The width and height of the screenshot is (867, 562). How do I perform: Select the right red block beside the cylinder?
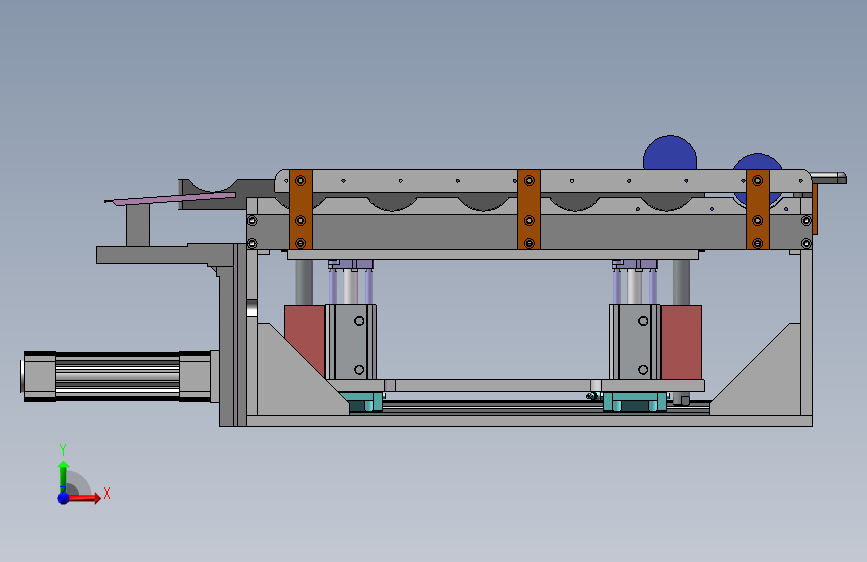(x=681, y=342)
